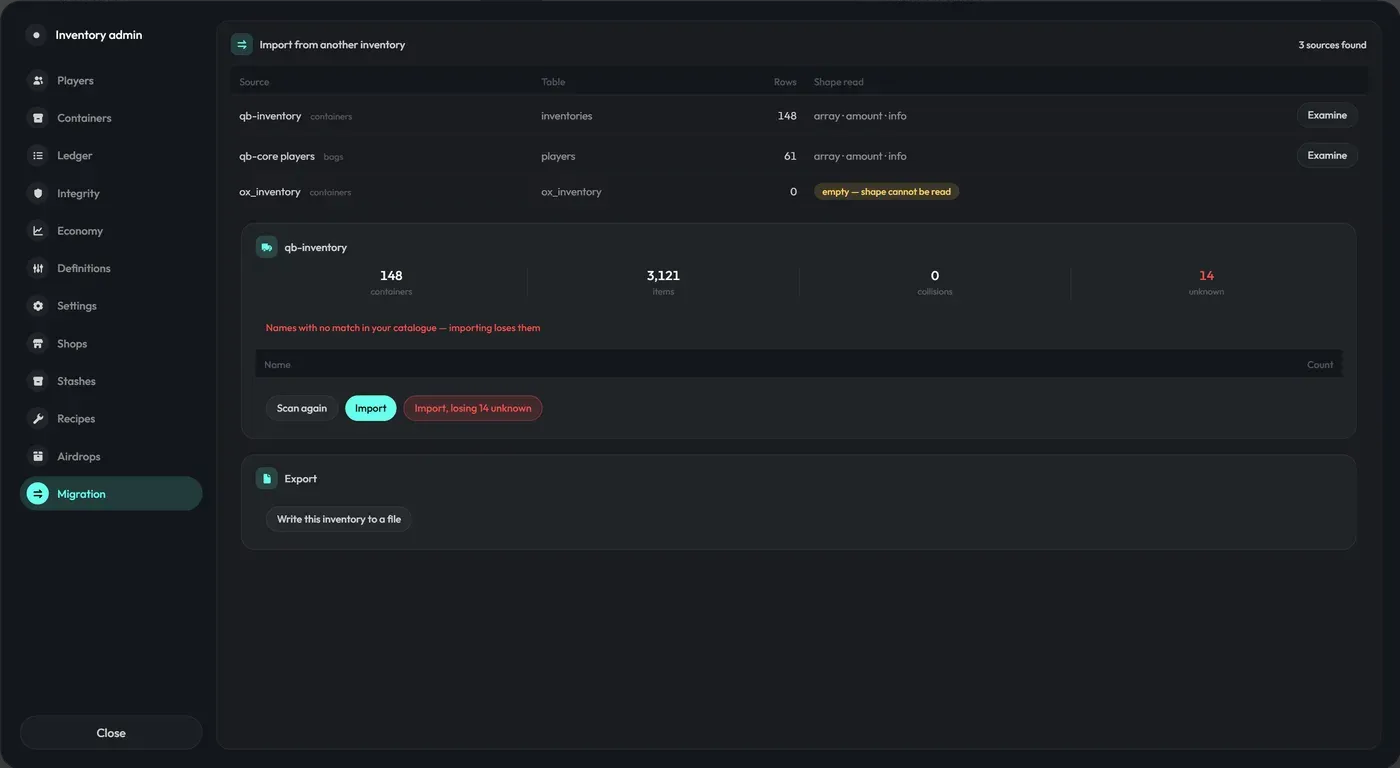Select the ox_inventory source name
This screenshot has width=1400, height=768.
(270, 192)
